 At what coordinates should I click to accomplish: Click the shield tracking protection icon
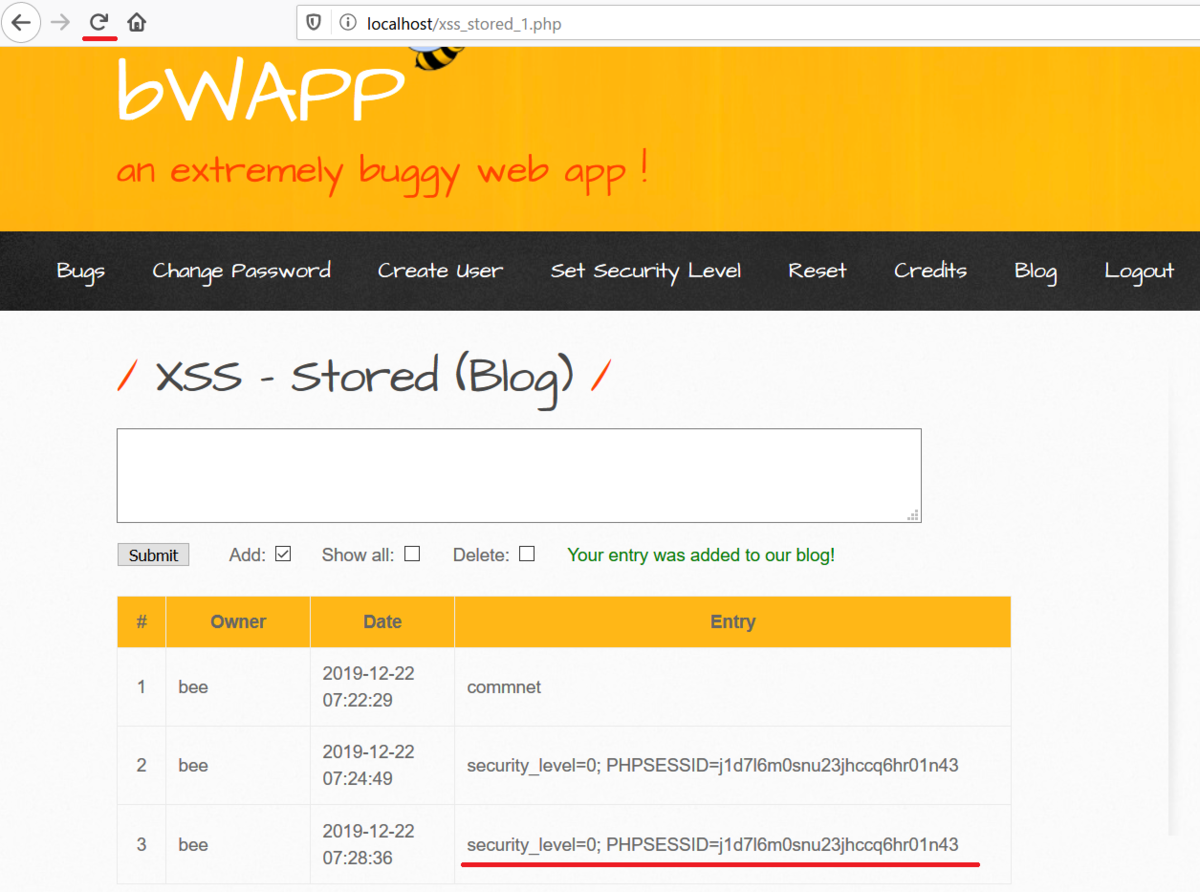point(314,22)
